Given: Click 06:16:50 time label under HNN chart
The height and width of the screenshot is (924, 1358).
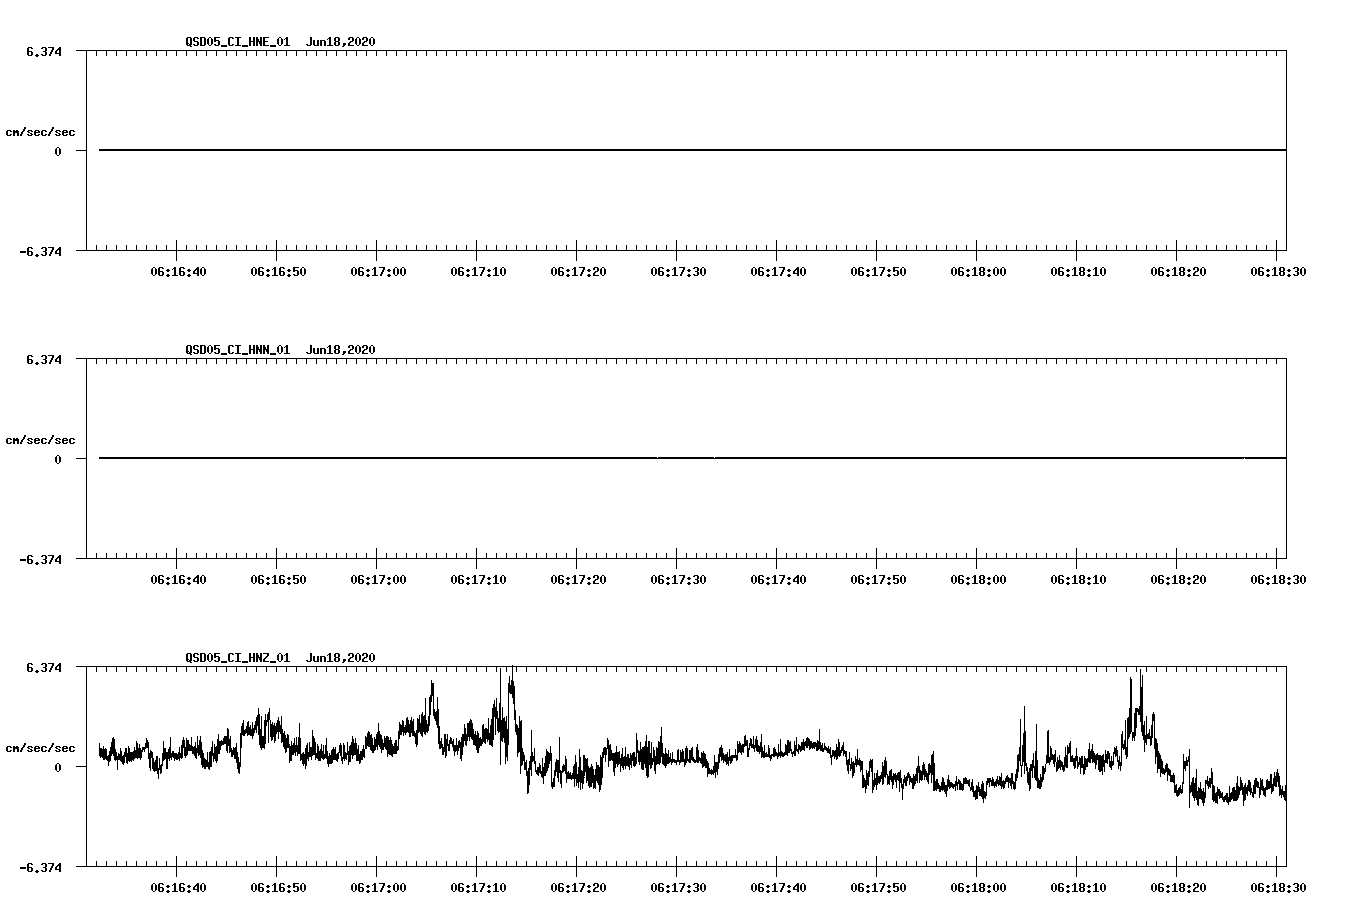Looking at the screenshot, I should point(278,579).
